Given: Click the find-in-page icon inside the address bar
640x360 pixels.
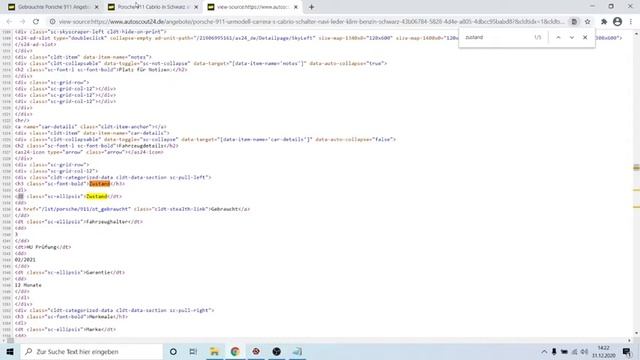Looking at the screenshot, I should [x=574, y=22].
